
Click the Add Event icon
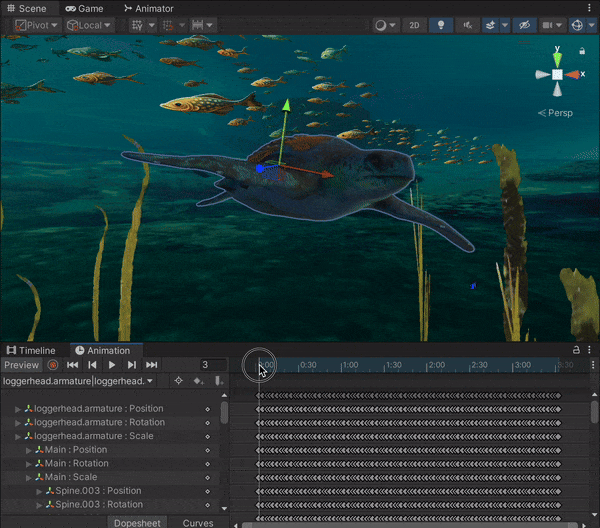(218, 381)
